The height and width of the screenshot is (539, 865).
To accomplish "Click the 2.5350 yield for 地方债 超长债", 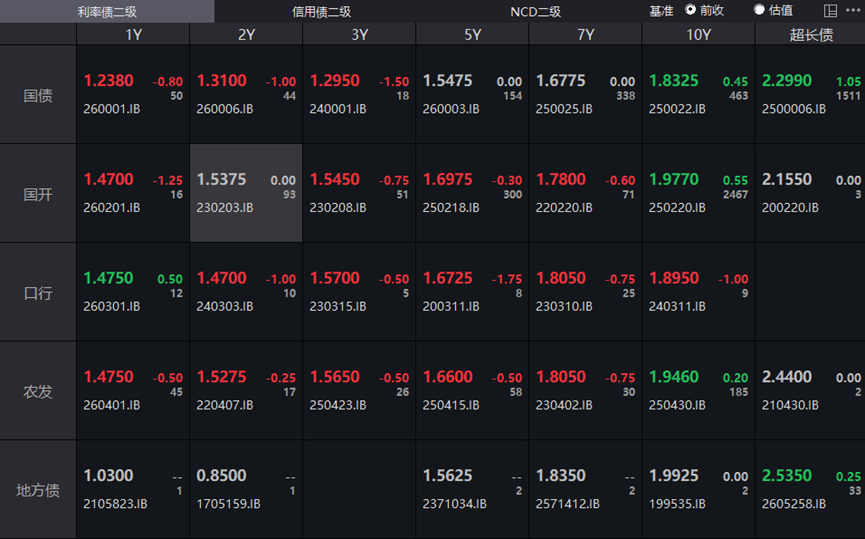I will [x=787, y=476].
